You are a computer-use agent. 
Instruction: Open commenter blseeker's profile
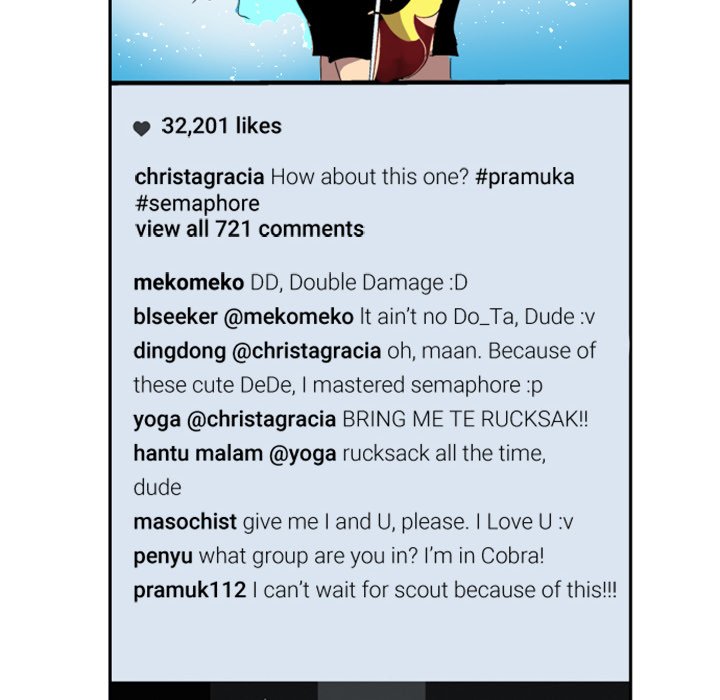point(175,316)
